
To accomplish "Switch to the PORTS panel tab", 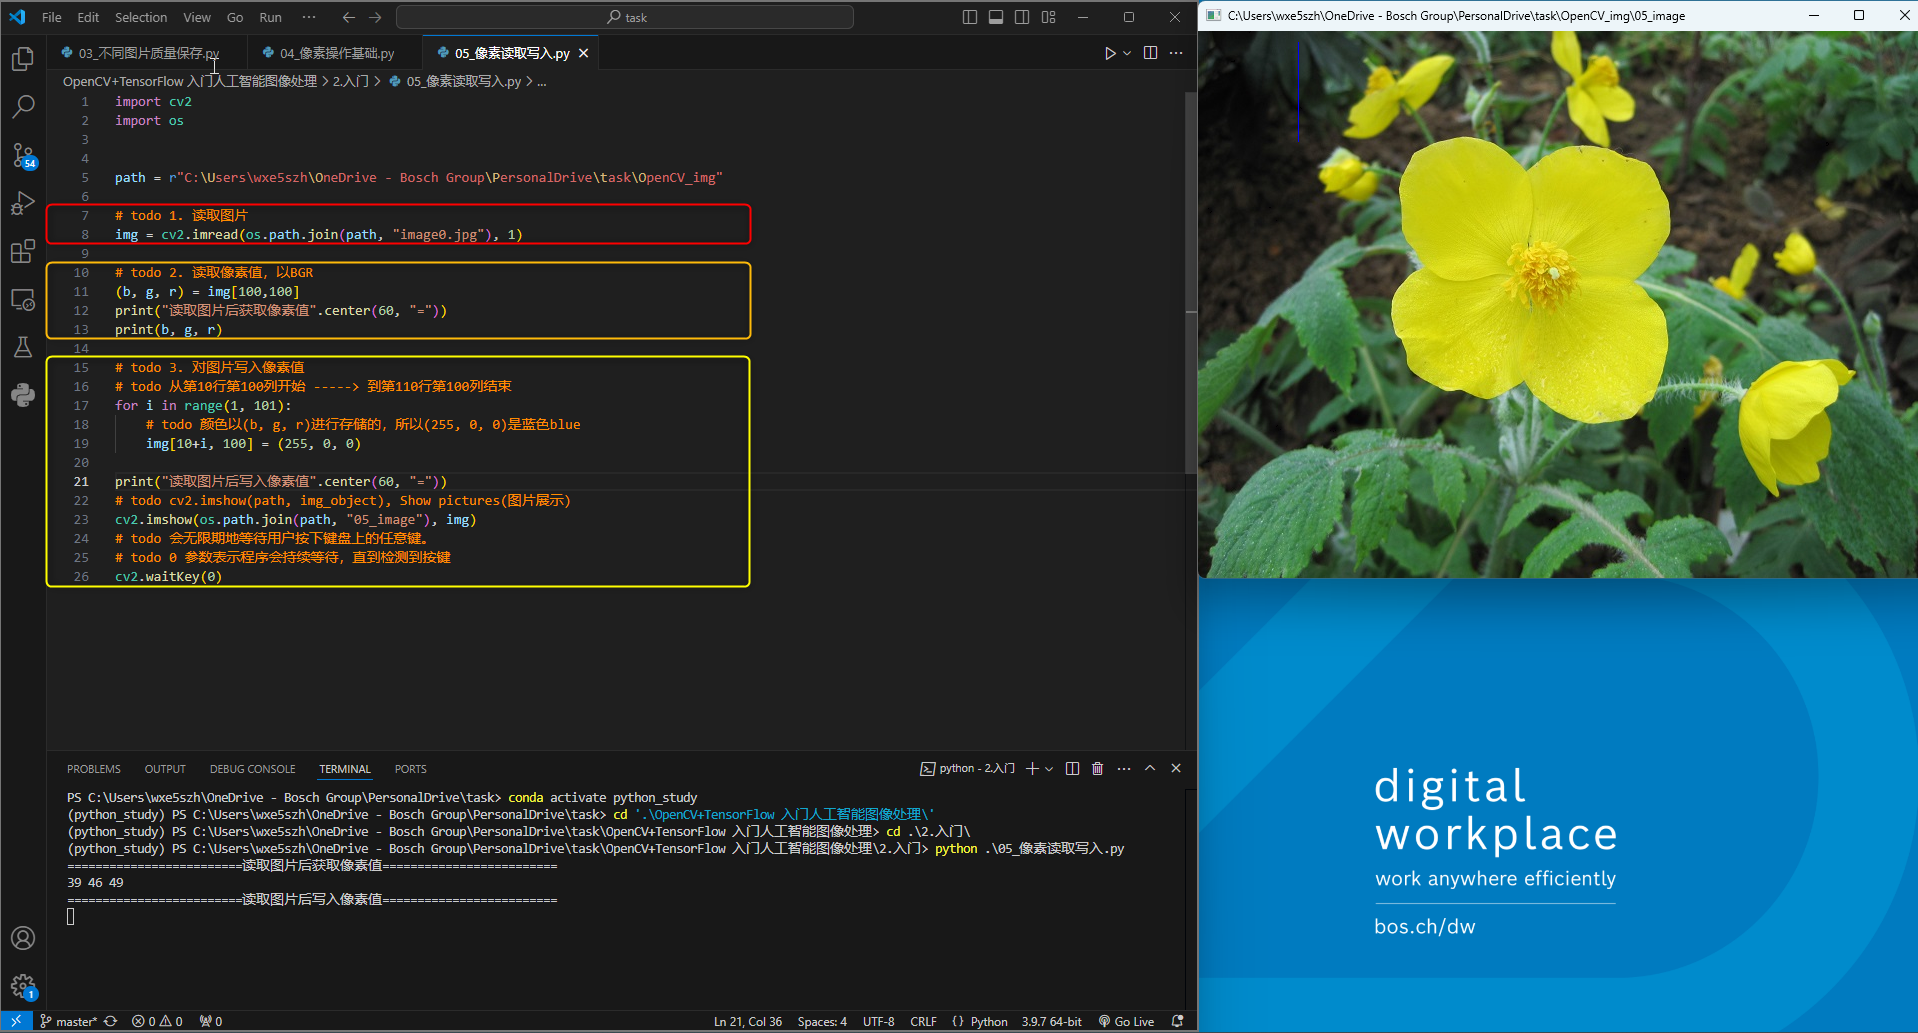I will click(410, 769).
